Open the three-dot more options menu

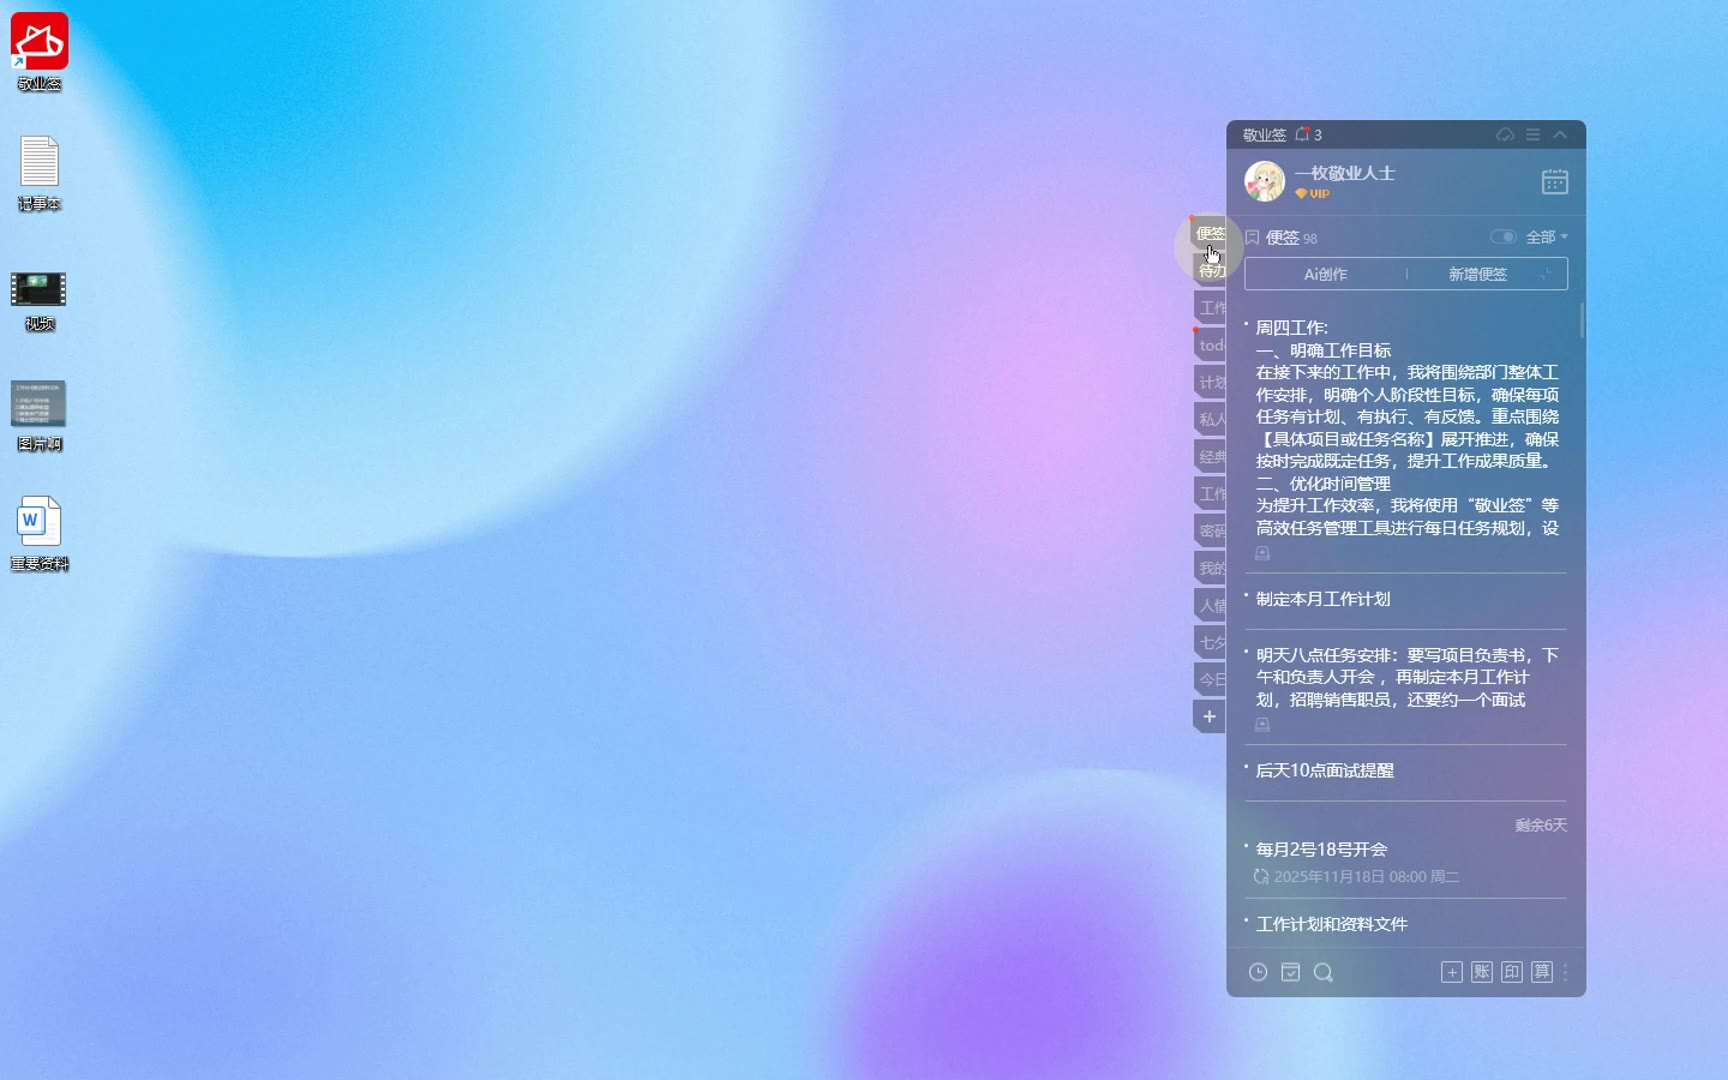click(1565, 972)
